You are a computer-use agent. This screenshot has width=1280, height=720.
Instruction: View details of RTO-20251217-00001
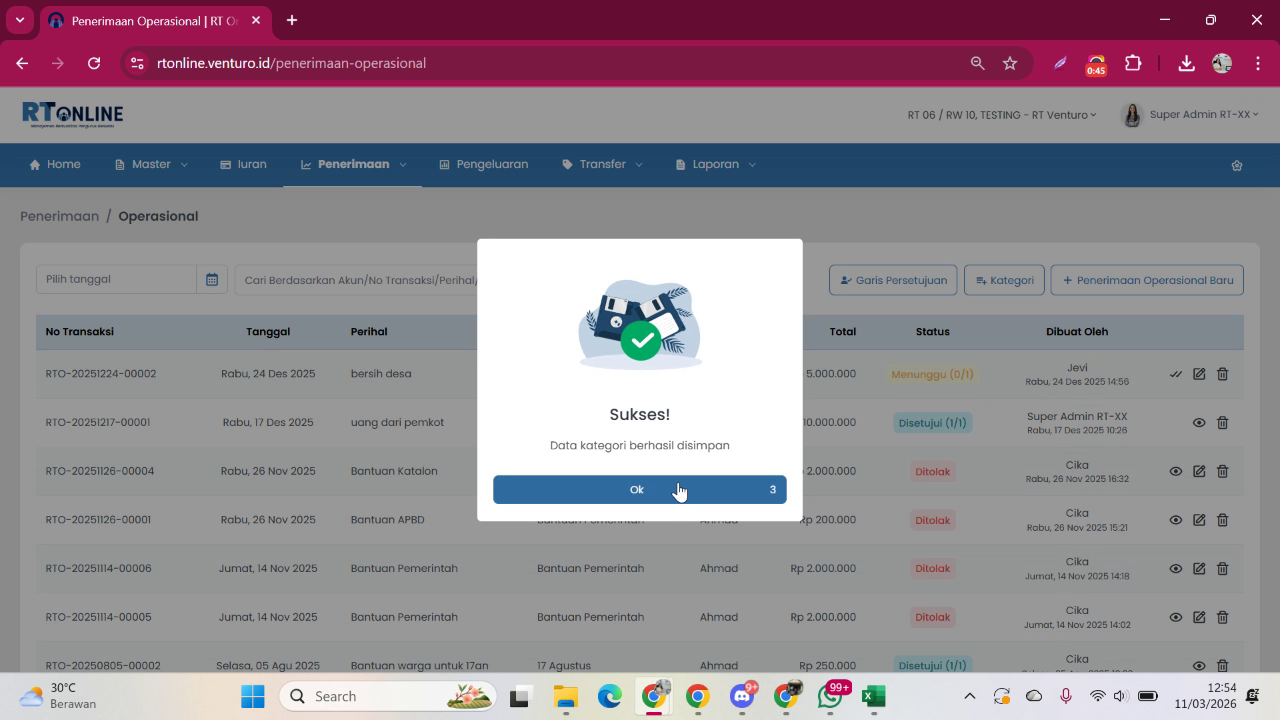click(x=1199, y=423)
